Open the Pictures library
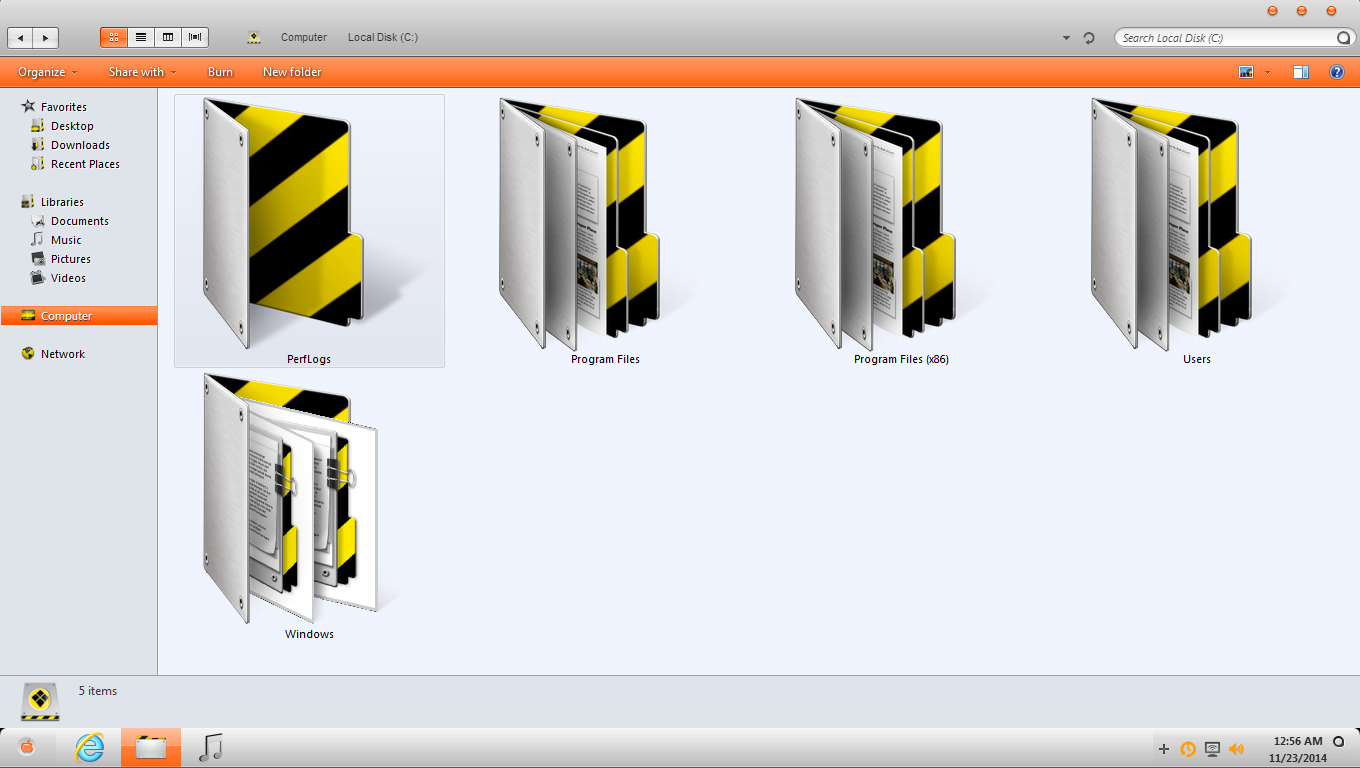 71,259
